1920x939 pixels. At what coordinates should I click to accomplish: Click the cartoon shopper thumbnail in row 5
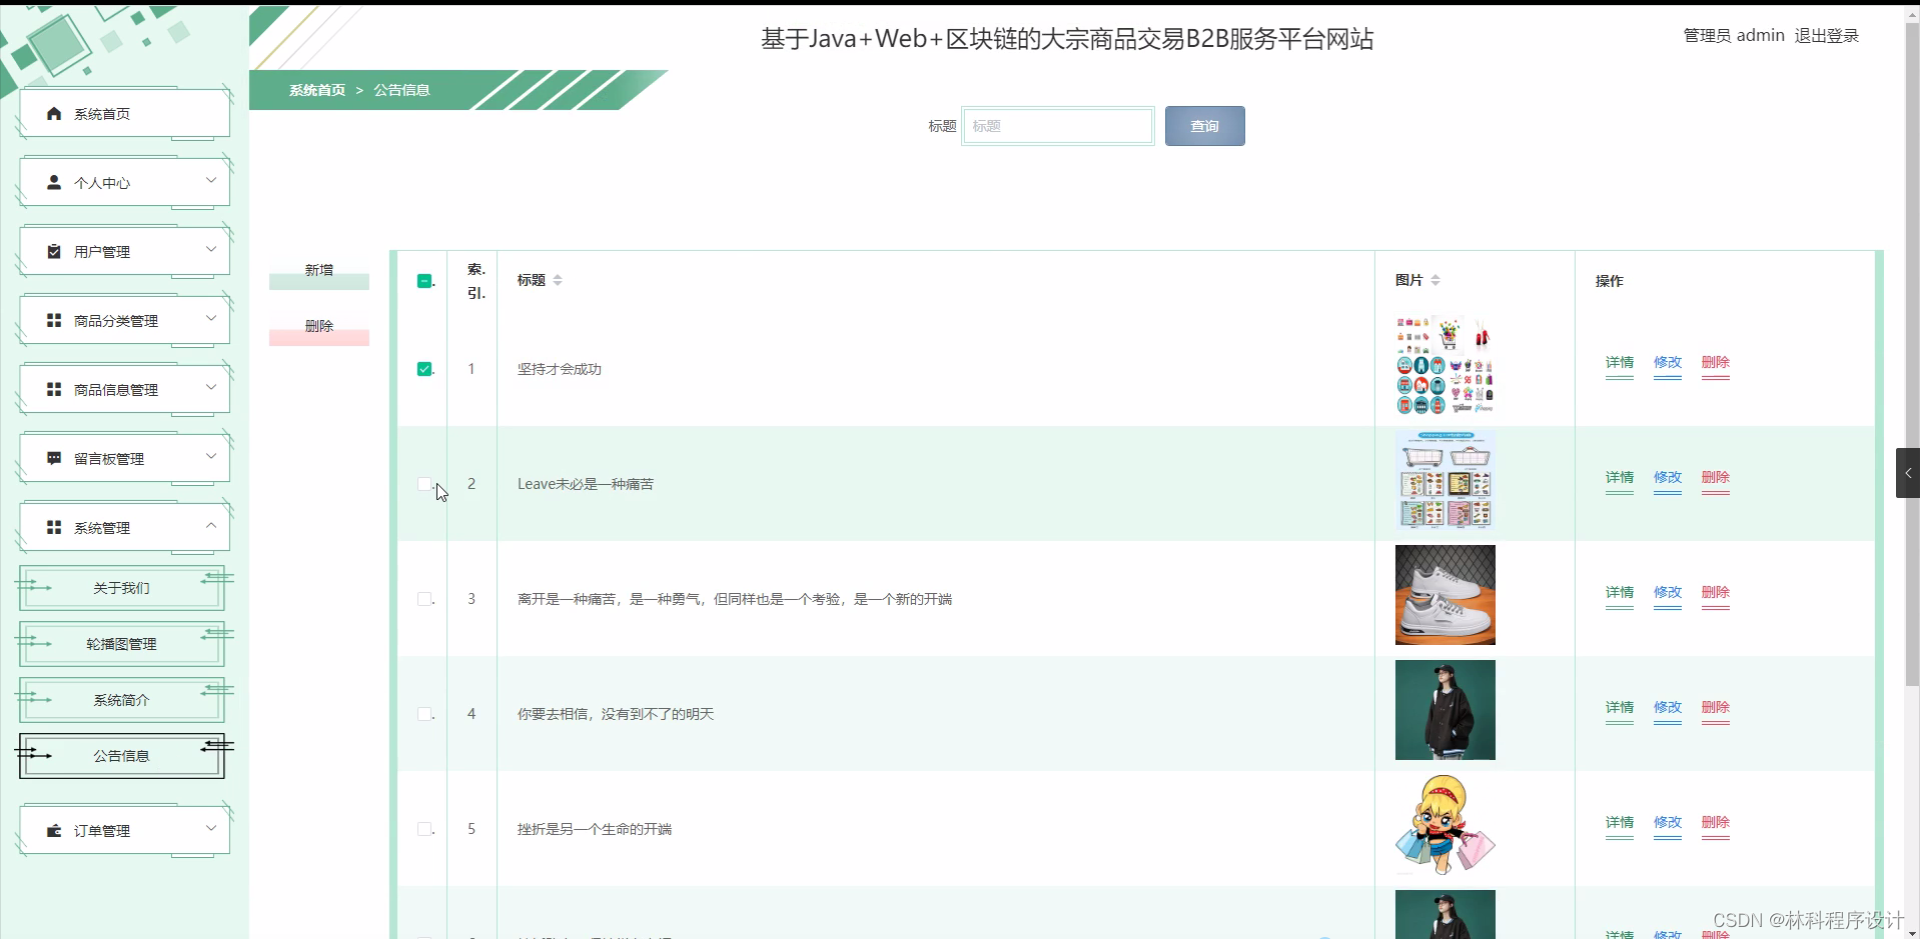pos(1445,825)
